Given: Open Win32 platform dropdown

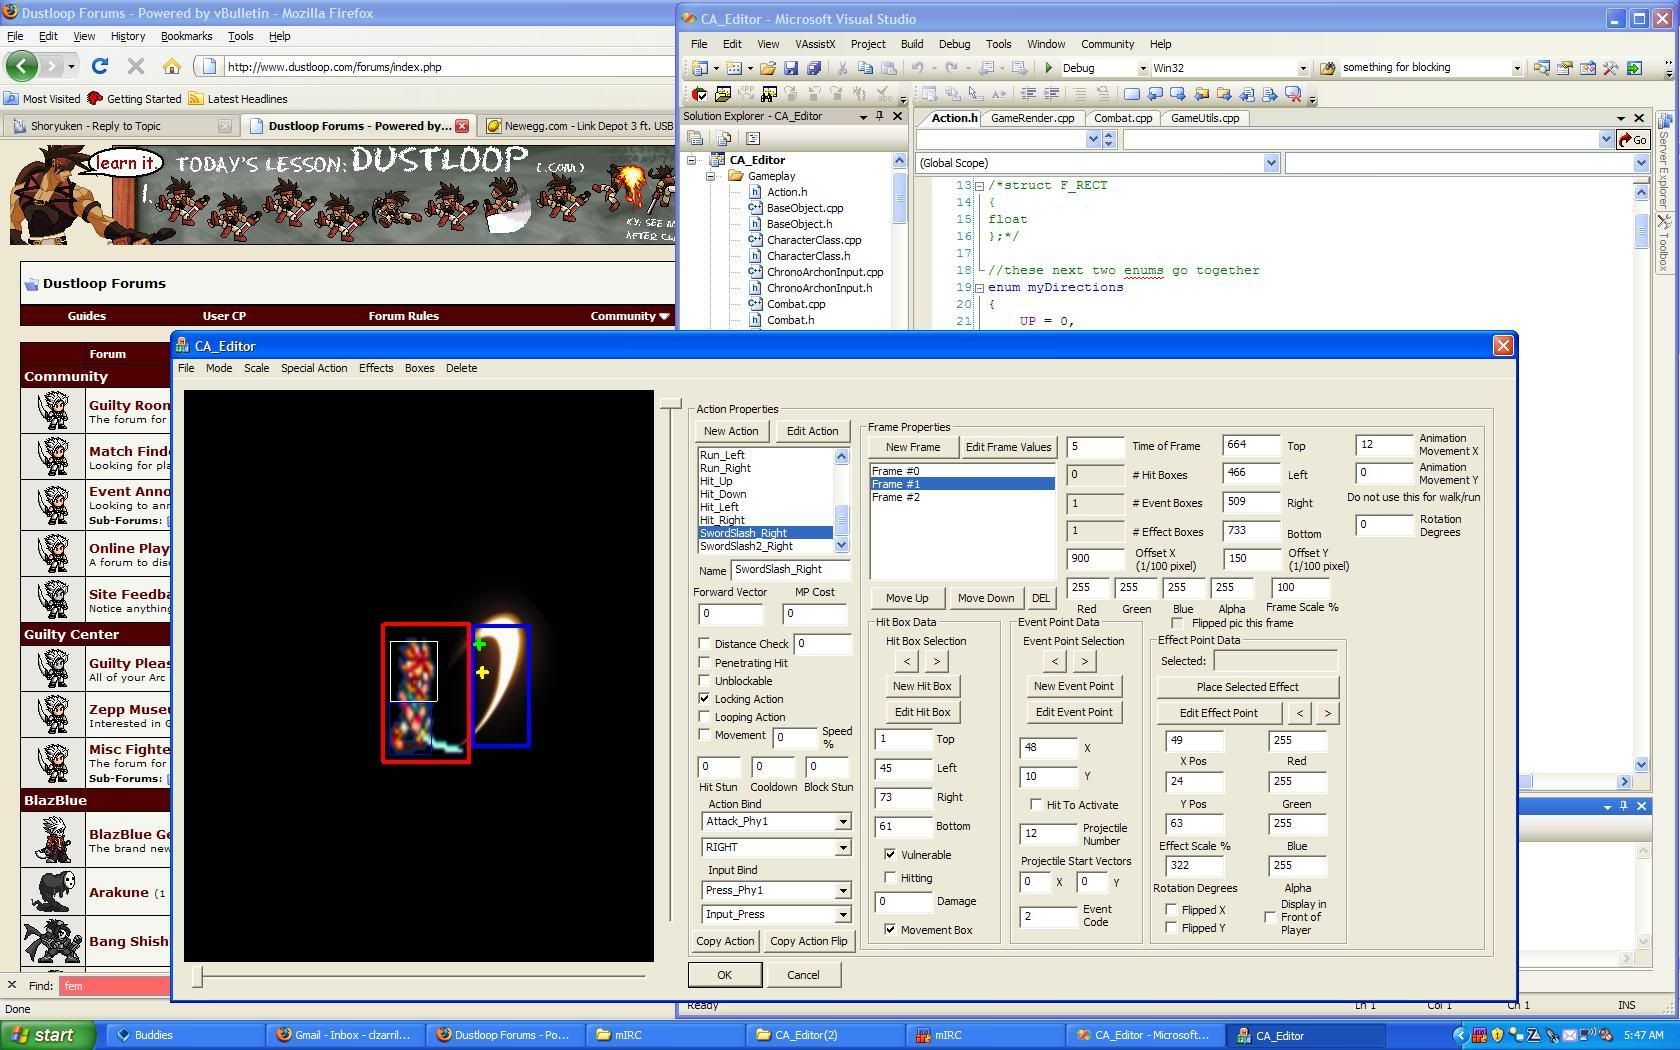Looking at the screenshot, I should pyautogui.click(x=1302, y=68).
